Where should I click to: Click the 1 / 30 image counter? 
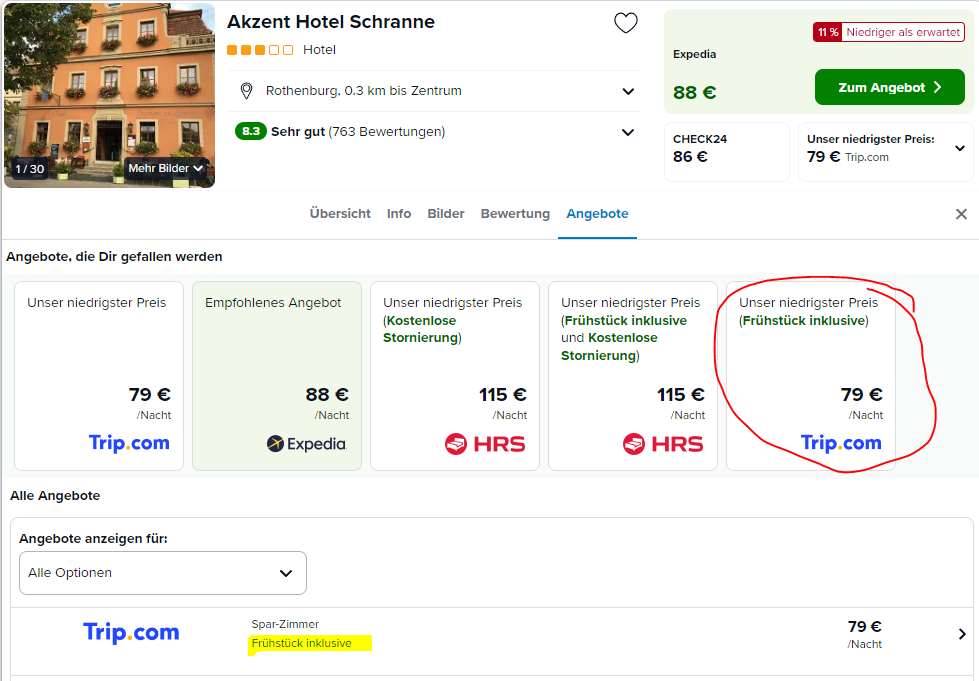point(29,169)
